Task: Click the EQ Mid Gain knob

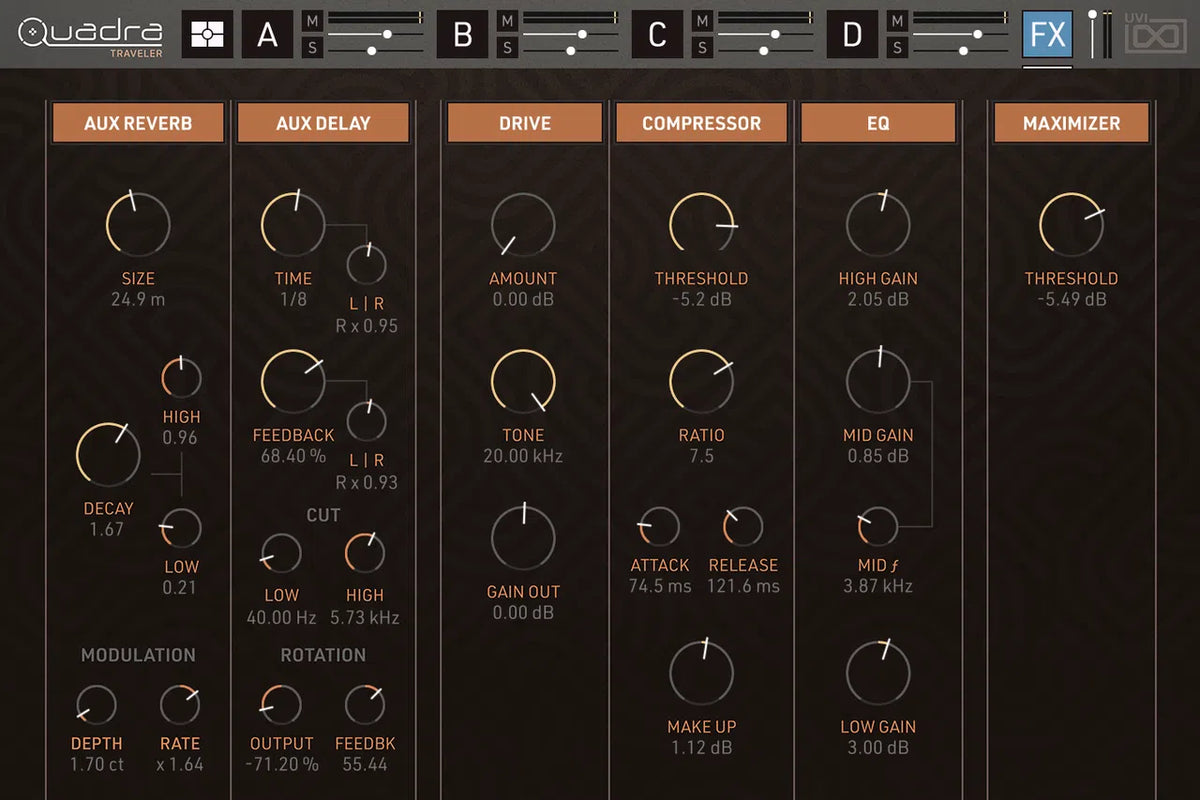Action: click(878, 382)
